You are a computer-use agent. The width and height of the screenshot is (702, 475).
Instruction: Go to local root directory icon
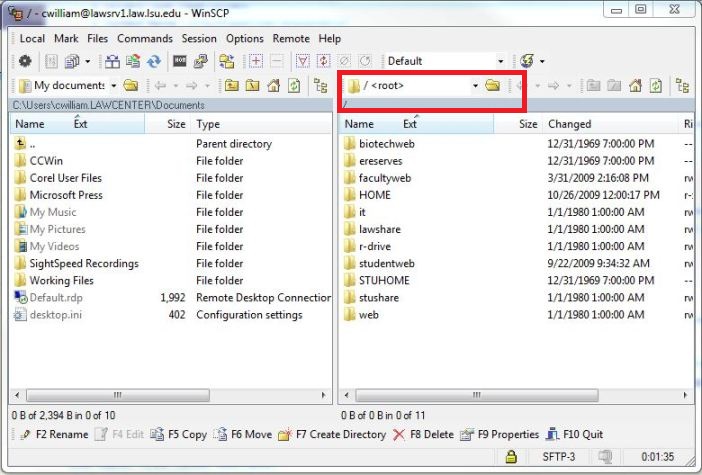[253, 85]
